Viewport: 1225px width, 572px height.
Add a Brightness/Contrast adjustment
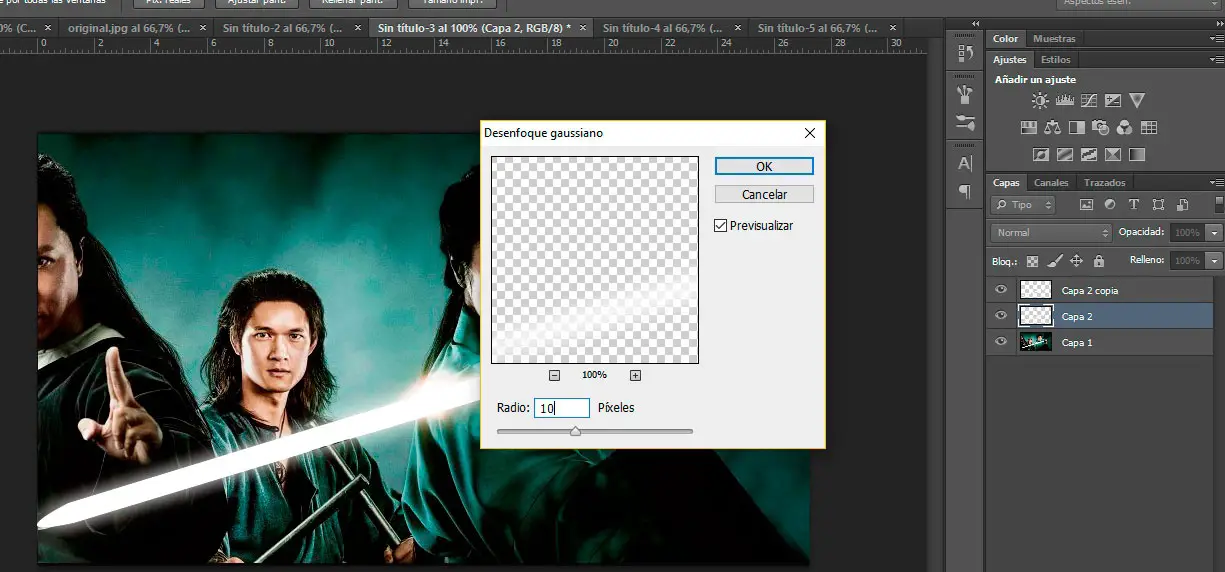[x=1041, y=101]
